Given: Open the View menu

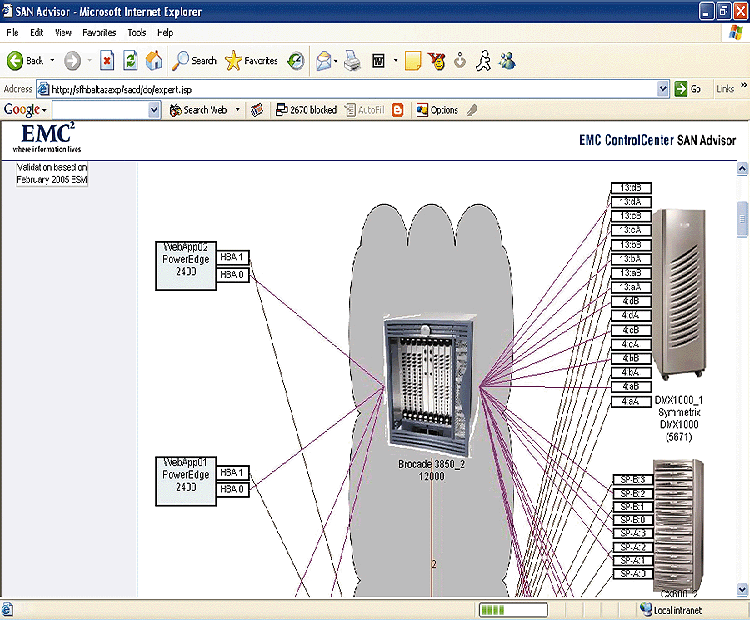Looking at the screenshot, I should 63,33.
